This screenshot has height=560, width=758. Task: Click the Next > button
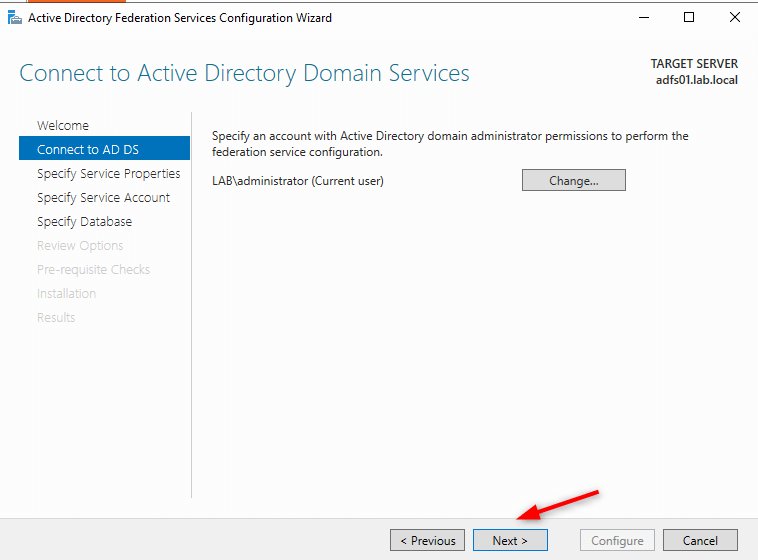click(x=510, y=540)
